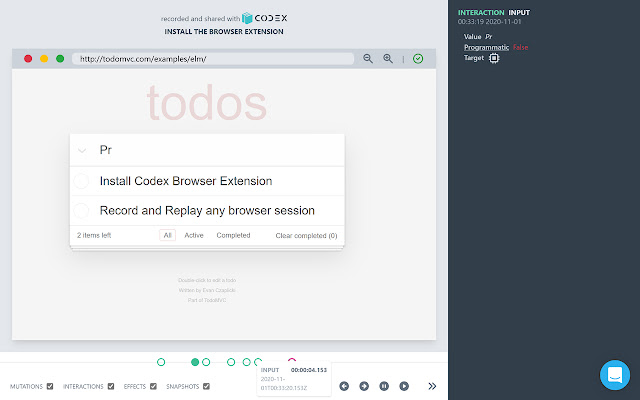The height and width of the screenshot is (400, 640).
Task: Pause the session replay
Action: click(384, 386)
